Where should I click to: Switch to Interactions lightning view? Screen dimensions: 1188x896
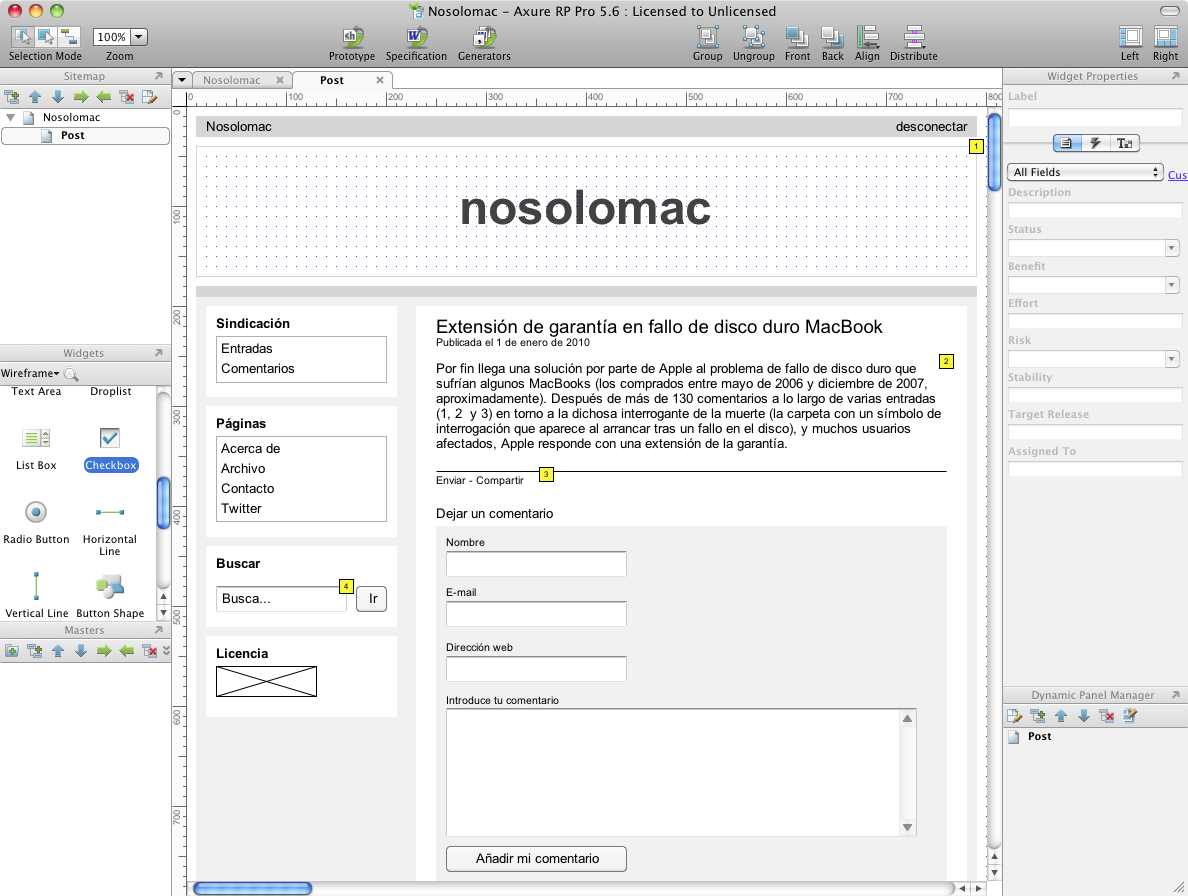pos(1096,142)
